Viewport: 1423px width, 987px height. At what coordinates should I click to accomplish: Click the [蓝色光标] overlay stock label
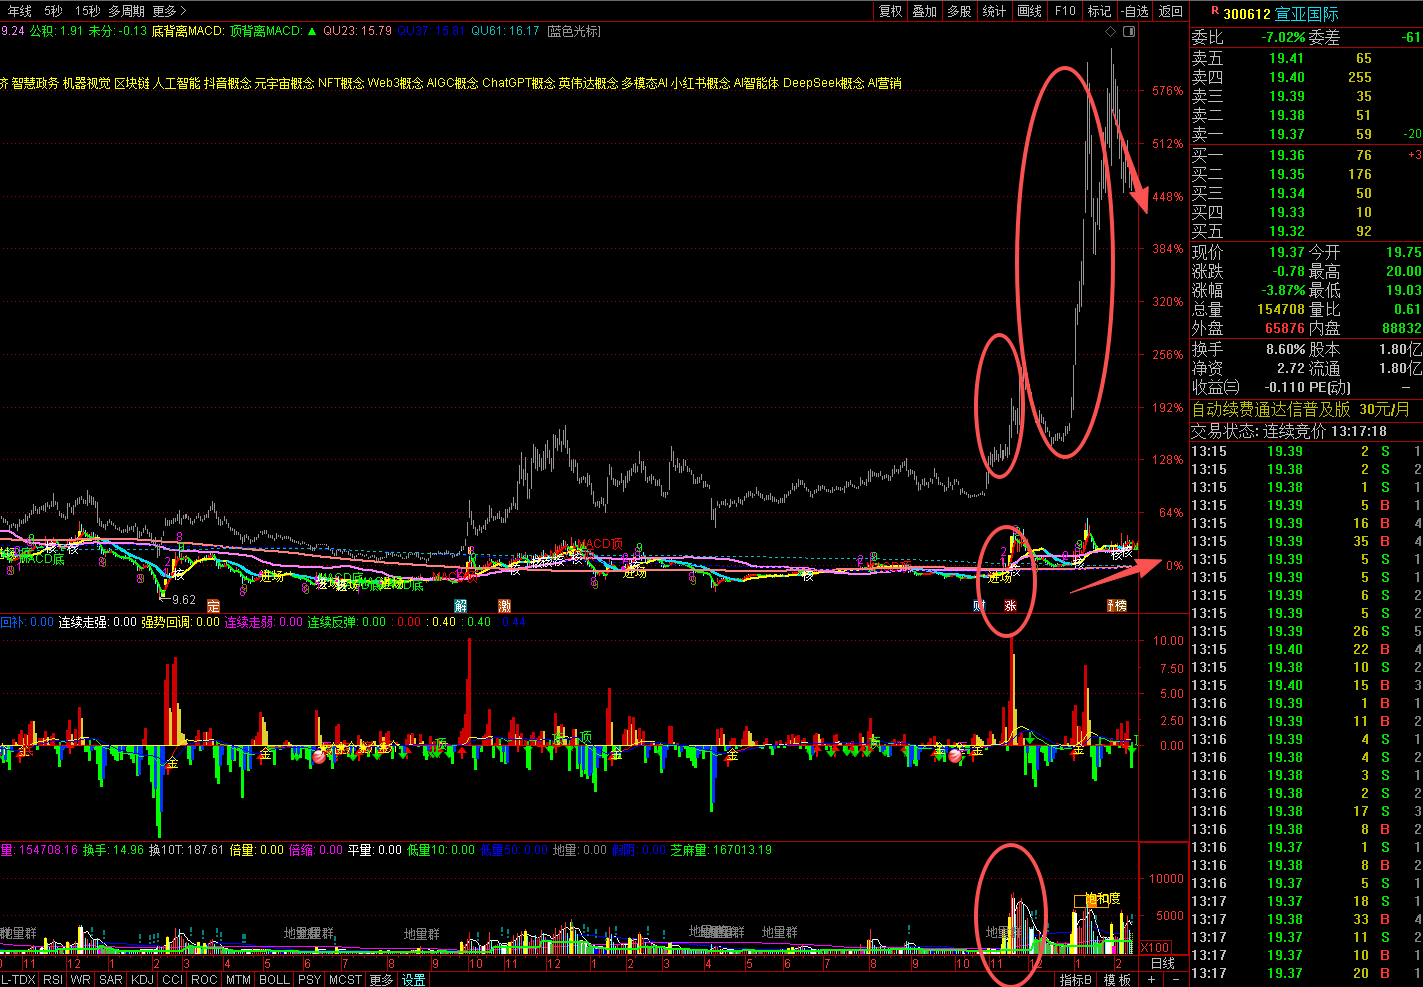coord(574,31)
